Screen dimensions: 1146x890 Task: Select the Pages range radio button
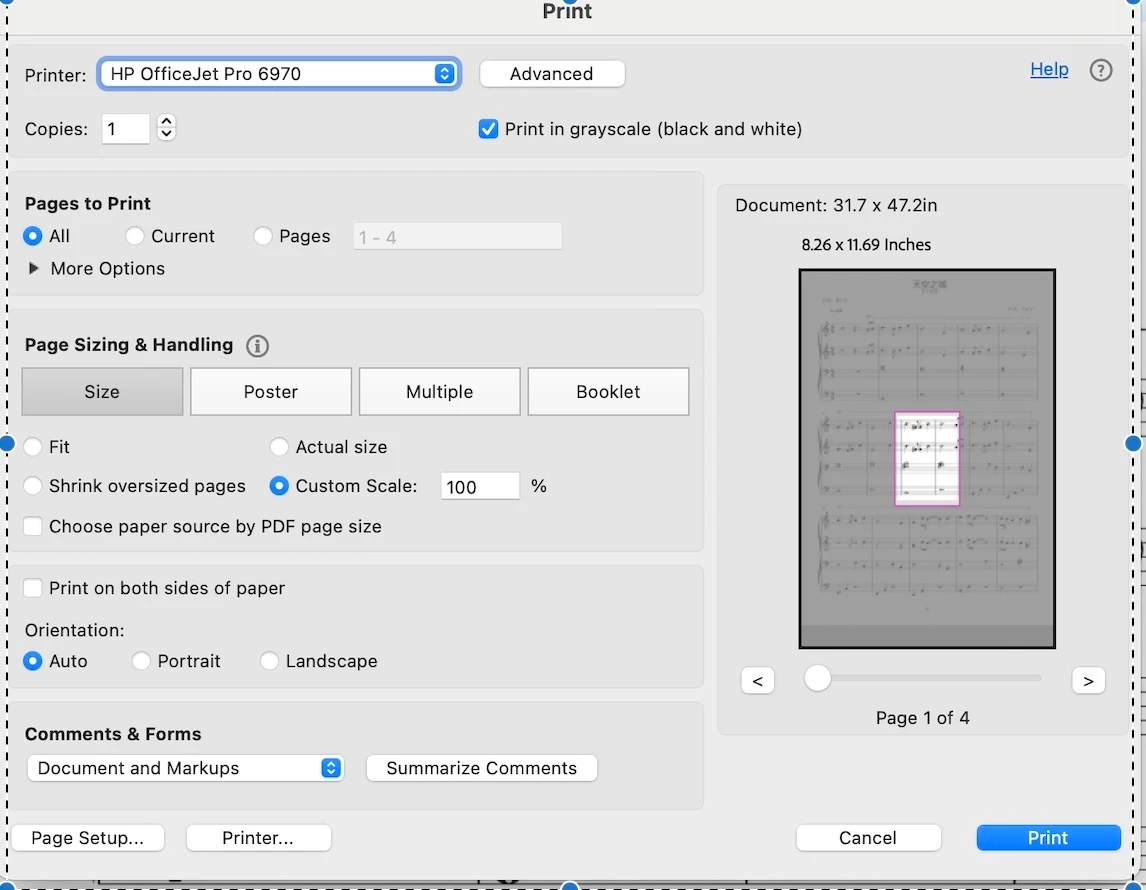(262, 236)
